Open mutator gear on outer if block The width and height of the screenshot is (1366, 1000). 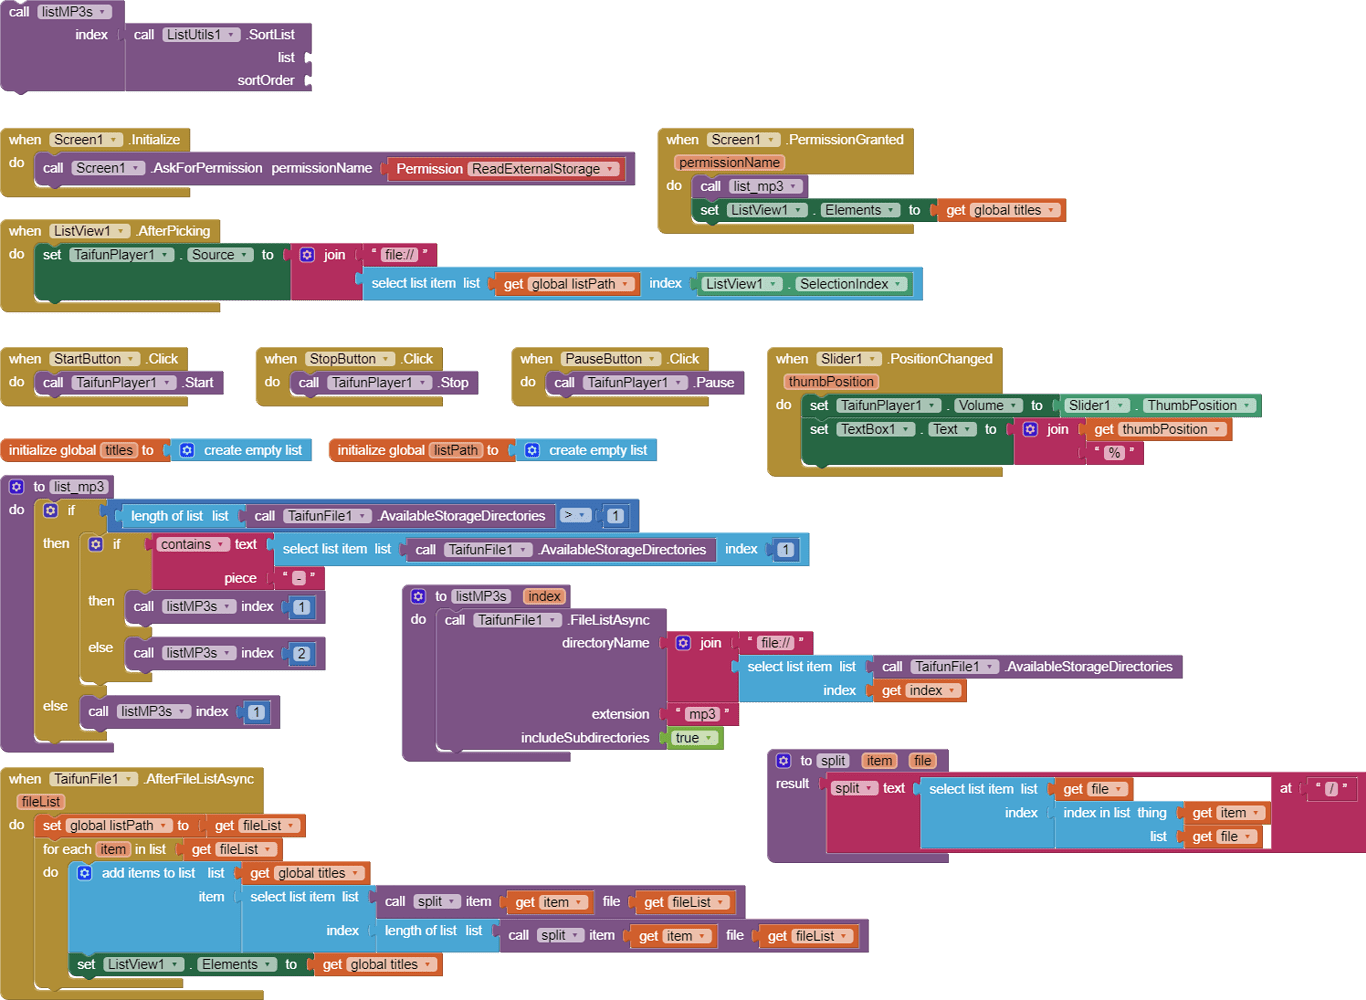[51, 510]
